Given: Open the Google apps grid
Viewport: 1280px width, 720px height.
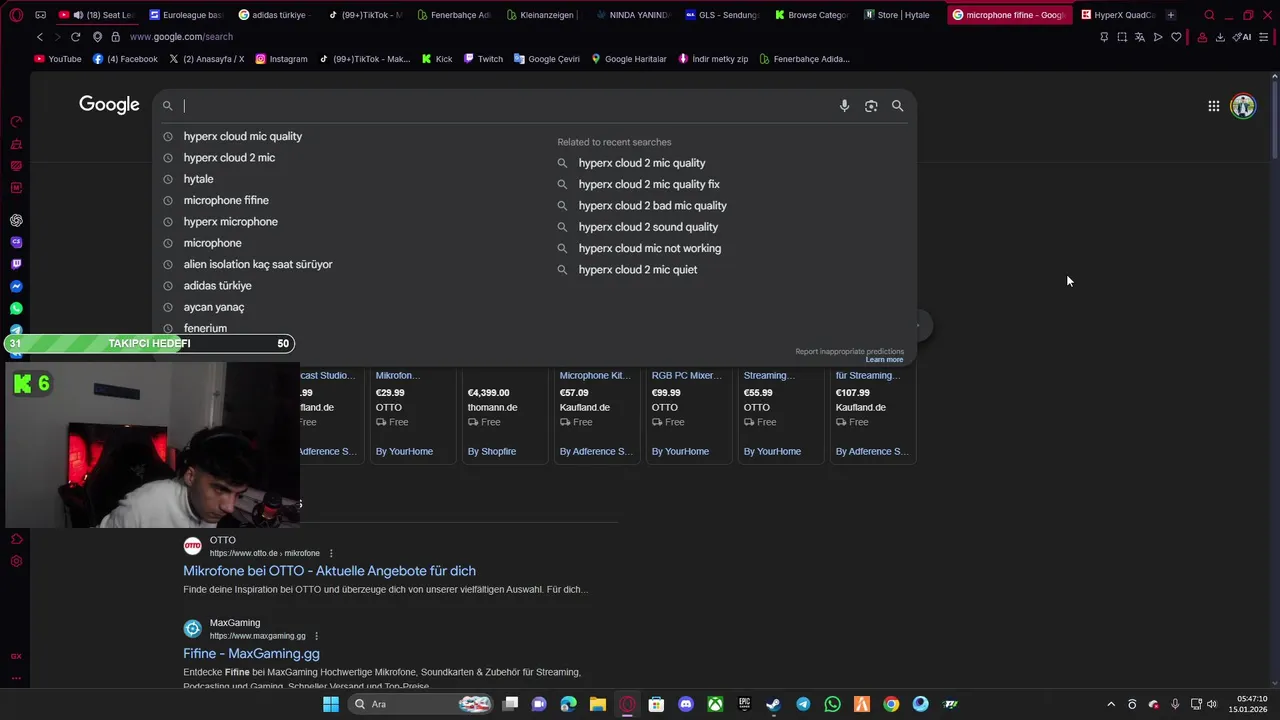Looking at the screenshot, I should 1213,106.
